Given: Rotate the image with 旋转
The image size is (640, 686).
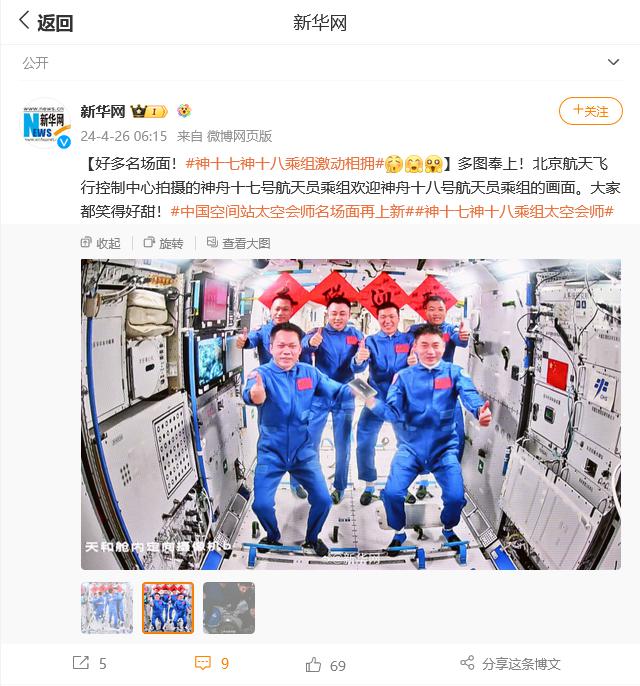Looking at the screenshot, I should (164, 243).
